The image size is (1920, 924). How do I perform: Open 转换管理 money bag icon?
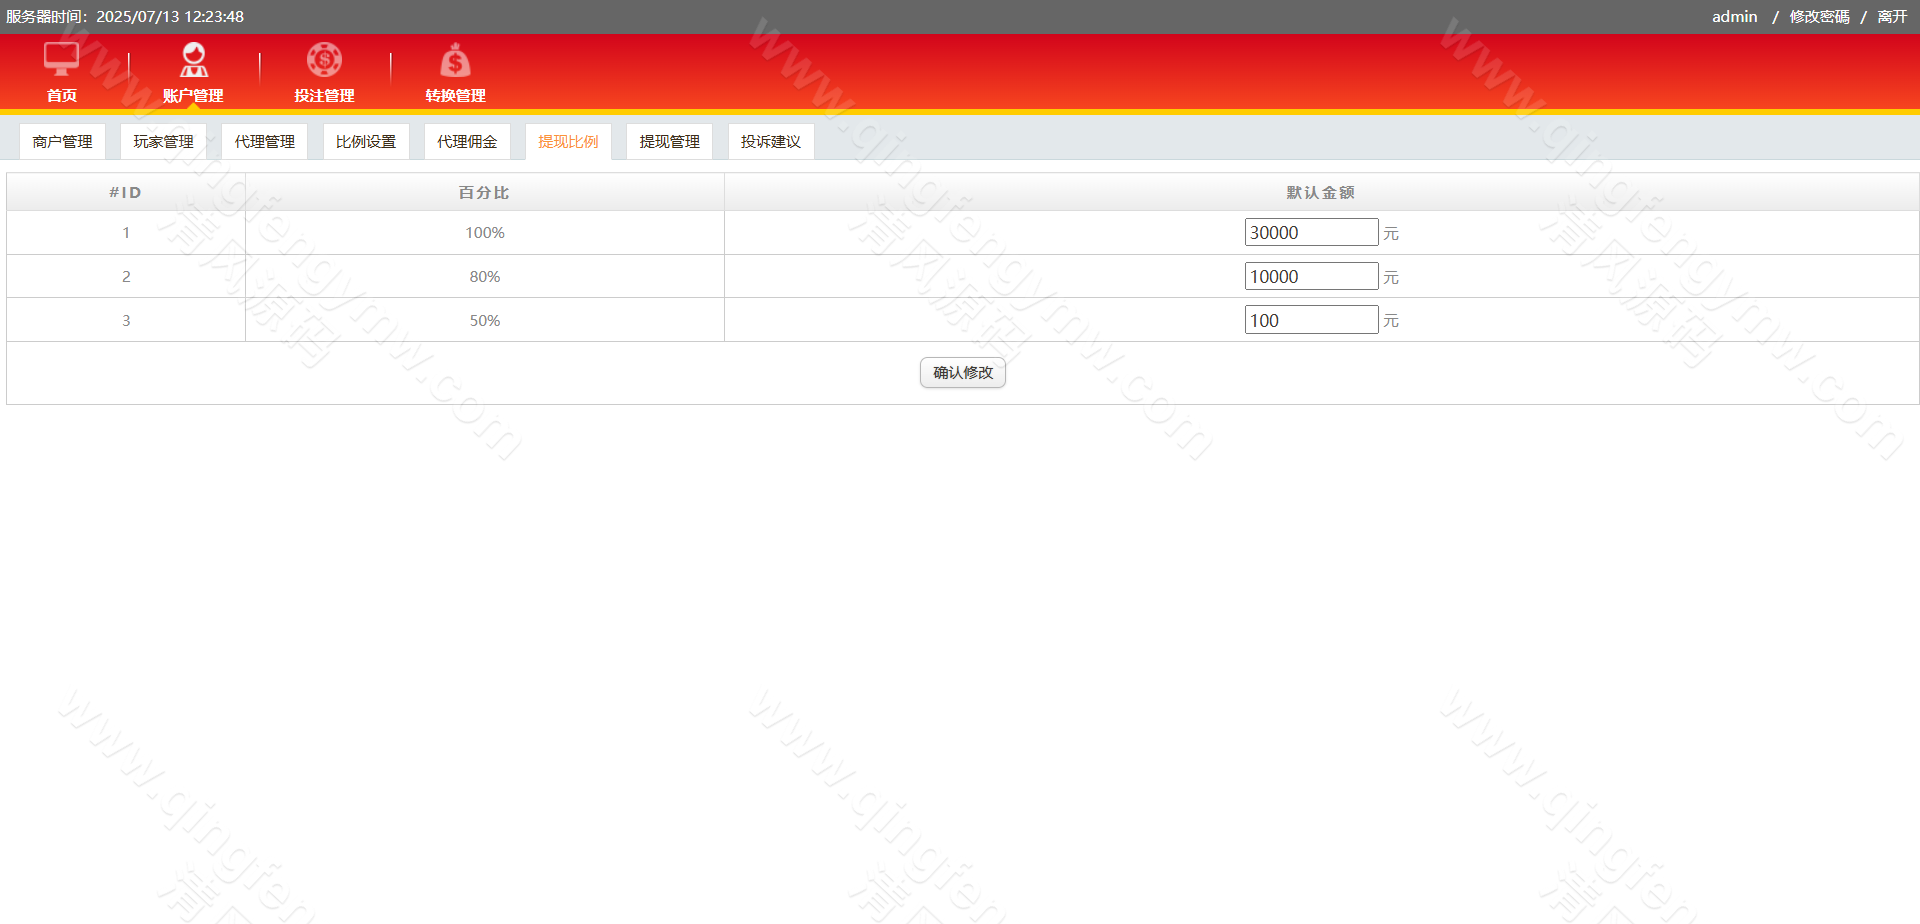click(455, 62)
